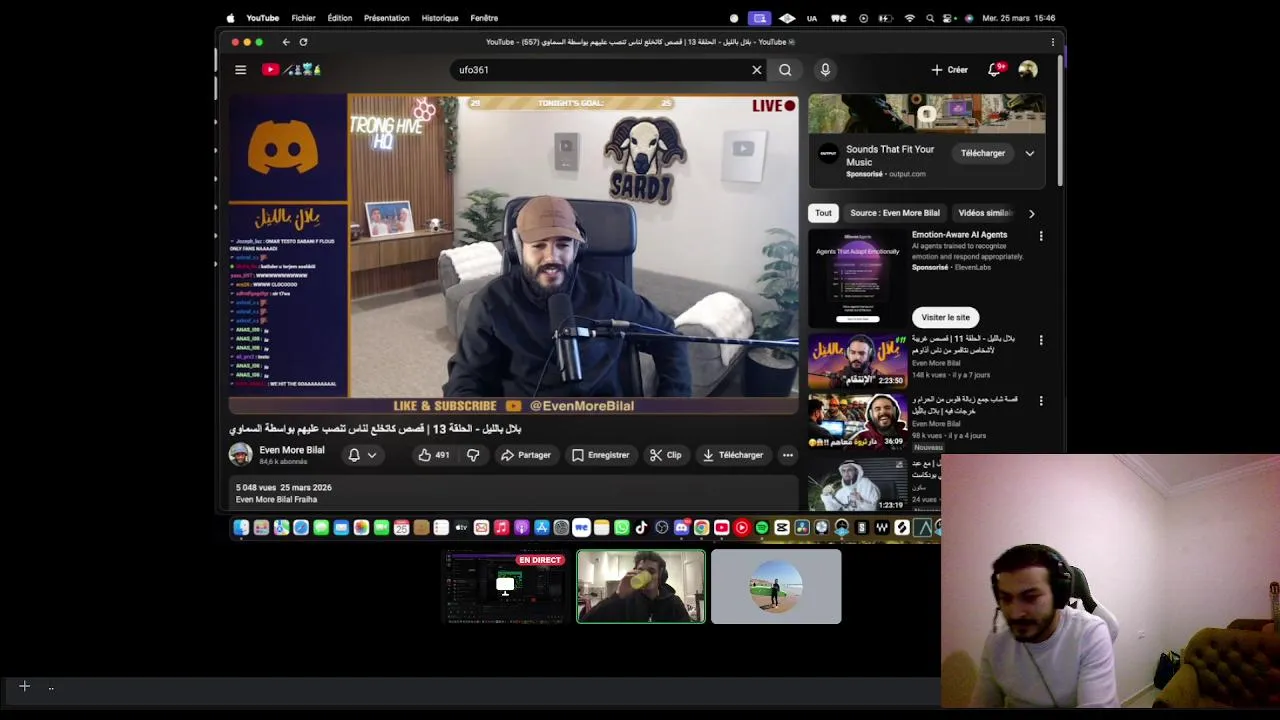The width and height of the screenshot is (1280, 720).
Task: Select Source : Even More Bilal chip
Action: (x=895, y=213)
